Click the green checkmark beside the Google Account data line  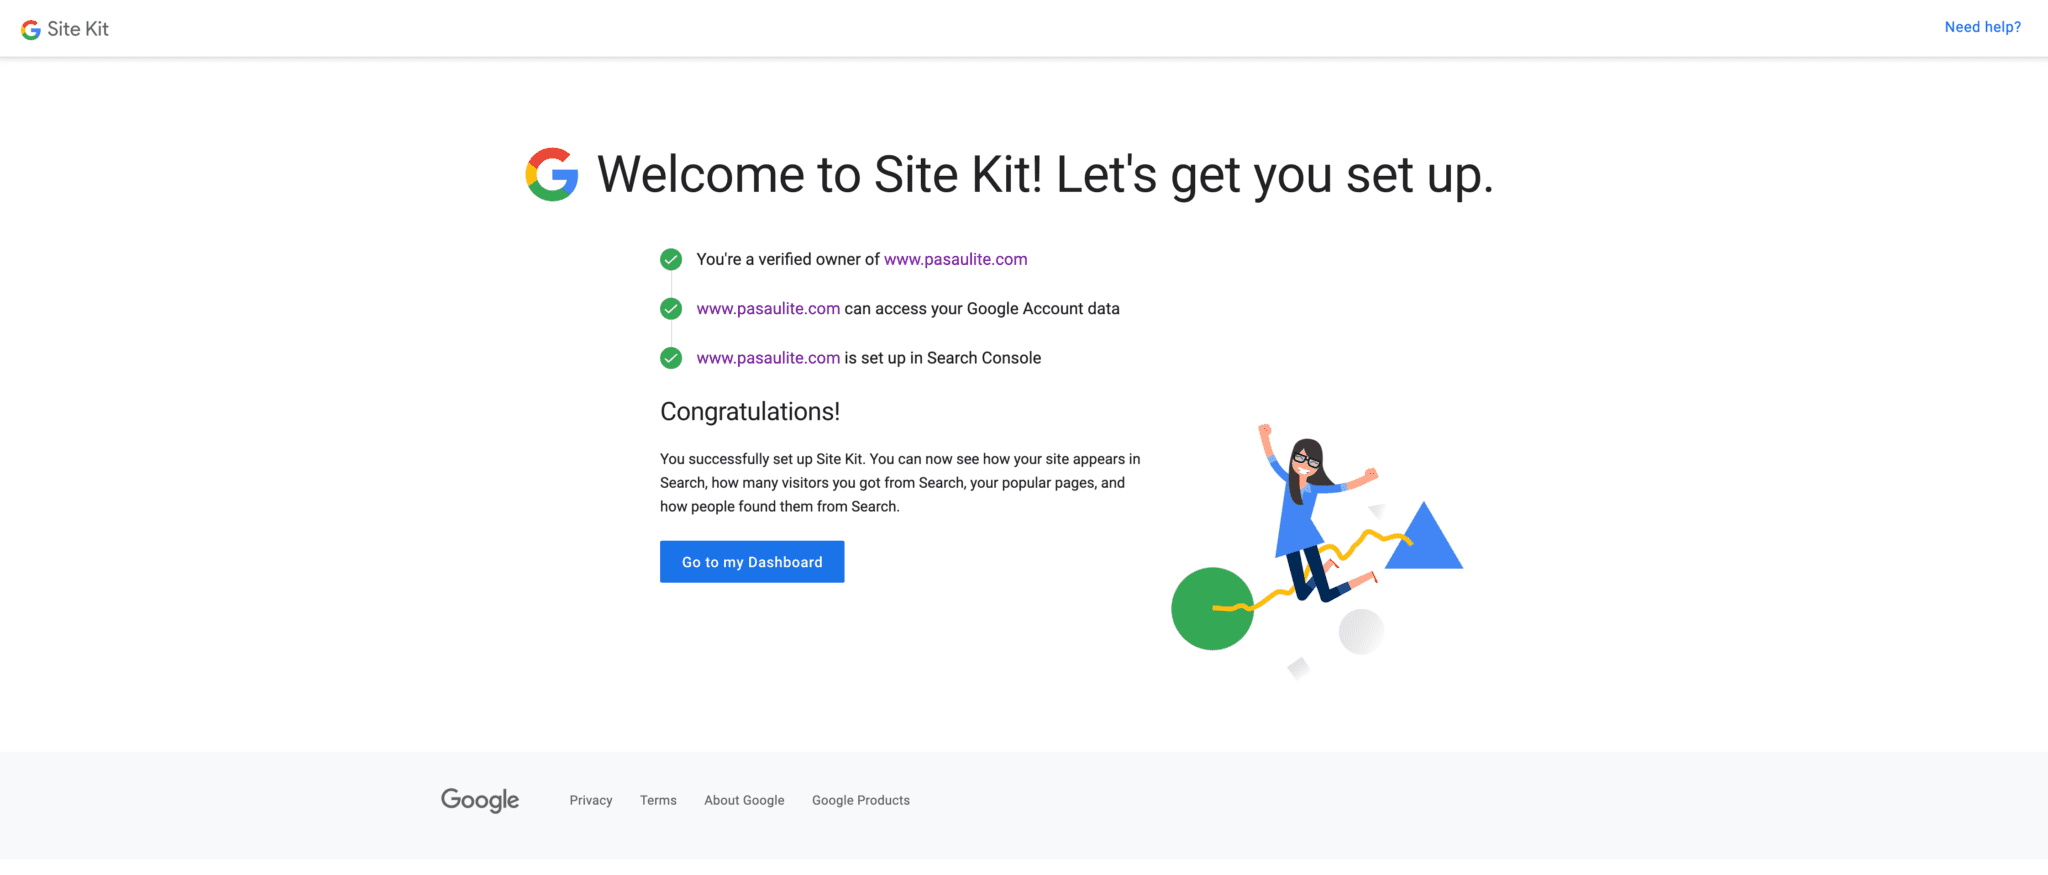coord(670,308)
